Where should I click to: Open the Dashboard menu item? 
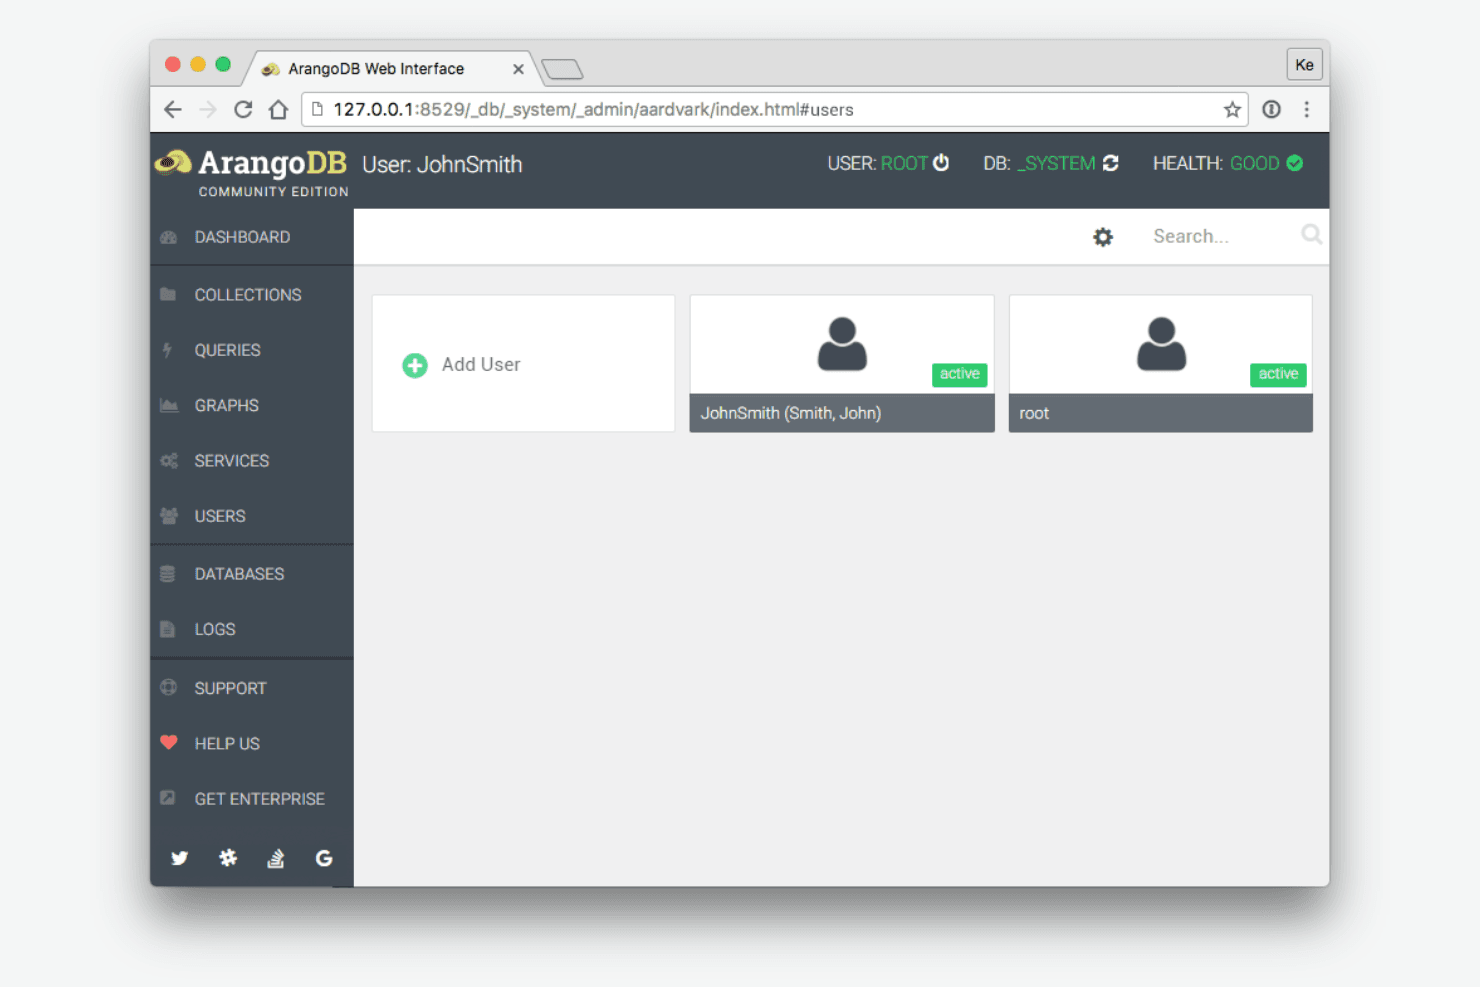click(252, 237)
